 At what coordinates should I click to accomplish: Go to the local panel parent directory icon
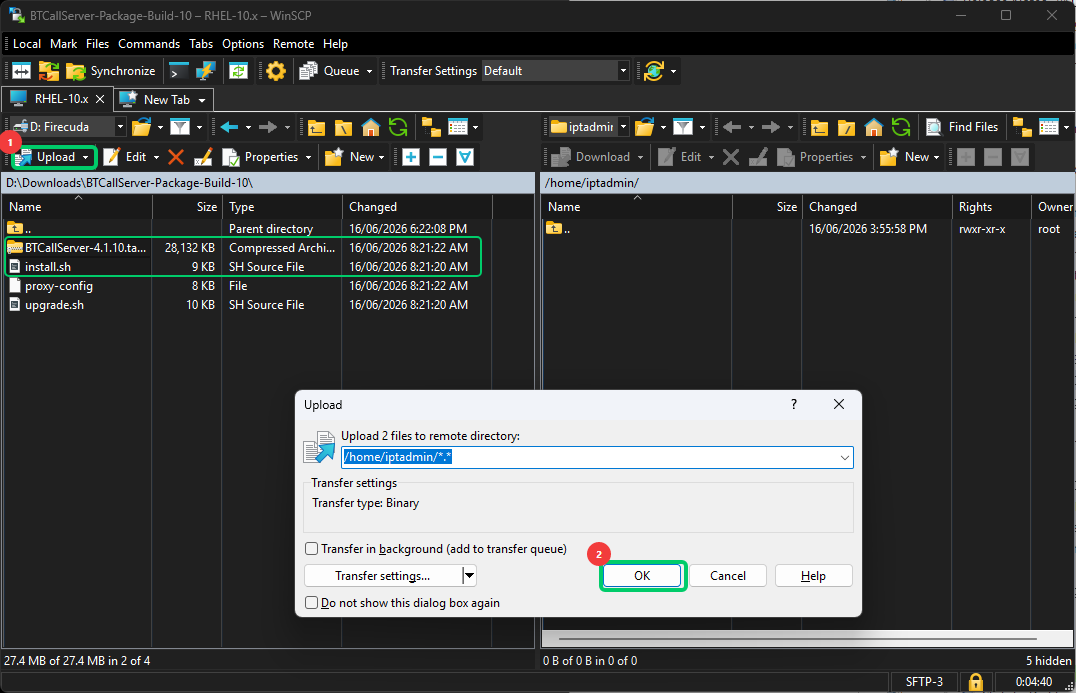[x=316, y=127]
